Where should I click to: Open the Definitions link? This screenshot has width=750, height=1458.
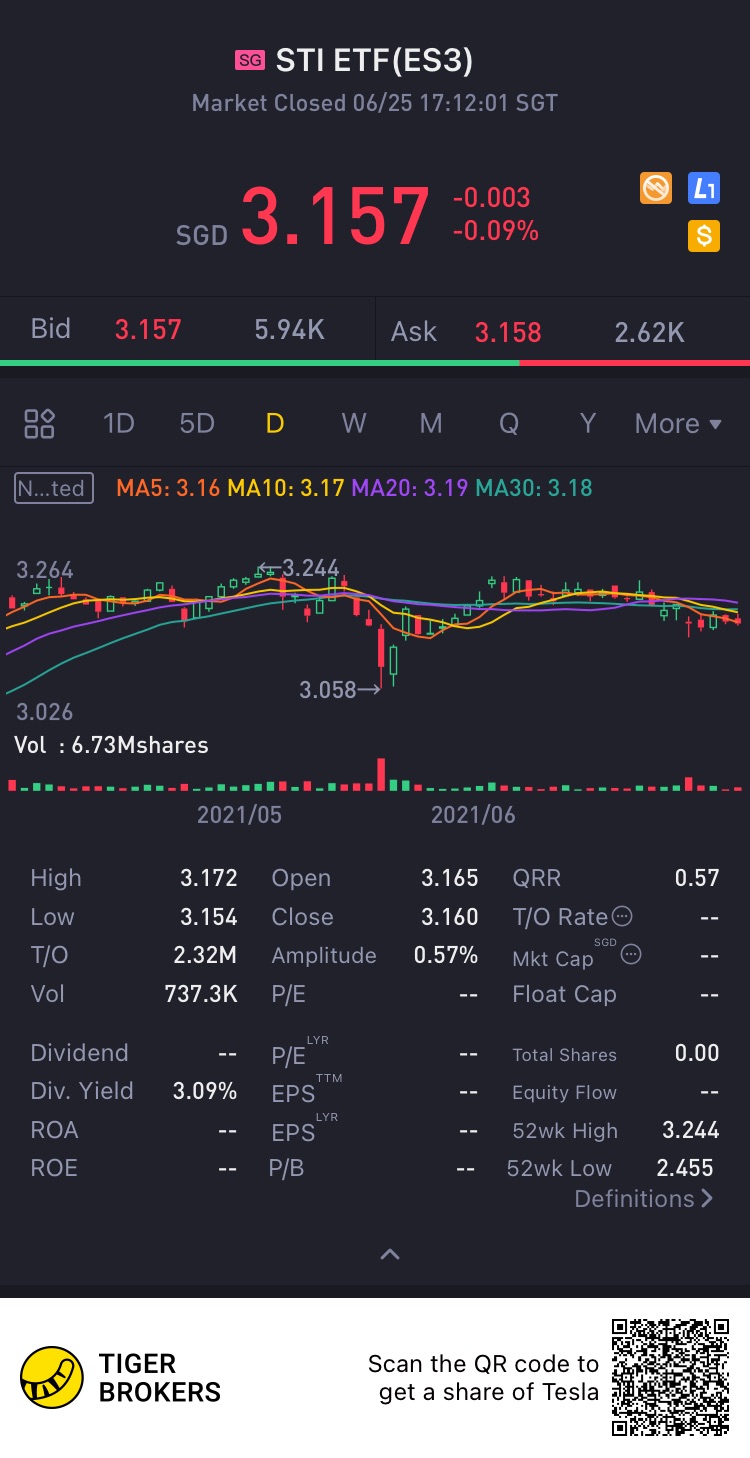click(644, 1199)
